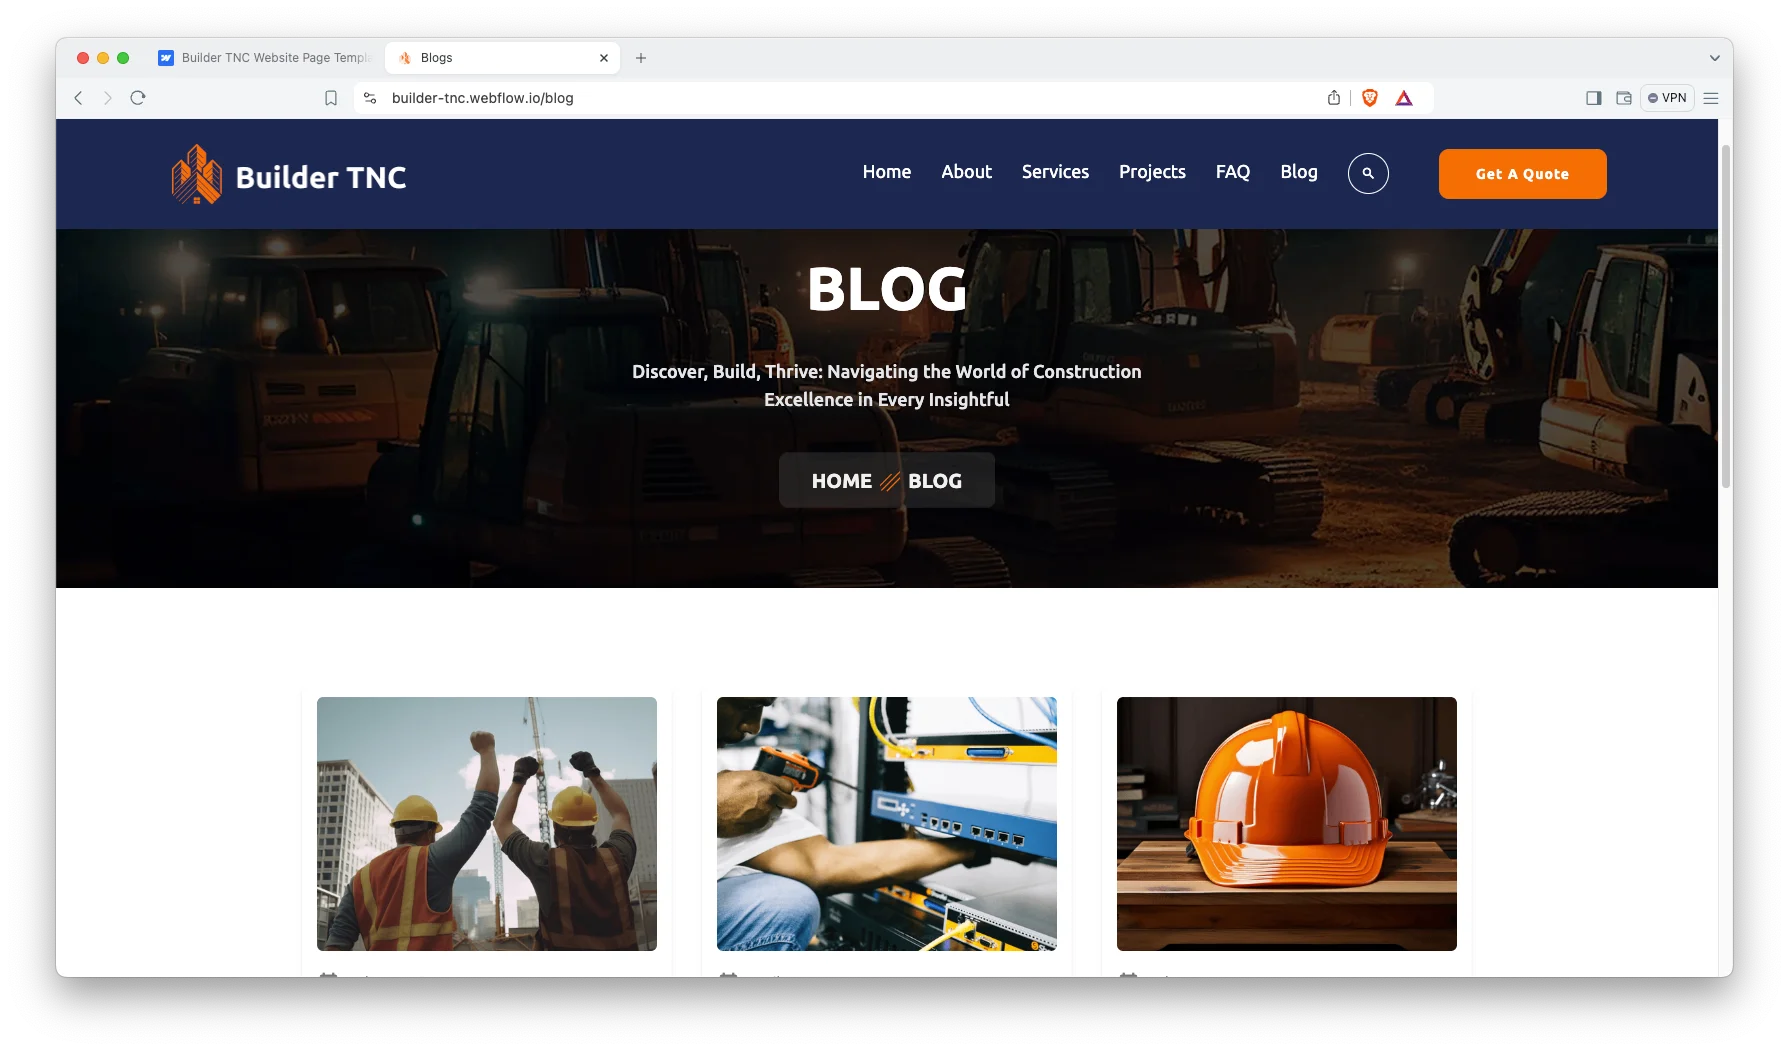The height and width of the screenshot is (1051, 1789).
Task: View site information icon beside URL
Action: 370,98
